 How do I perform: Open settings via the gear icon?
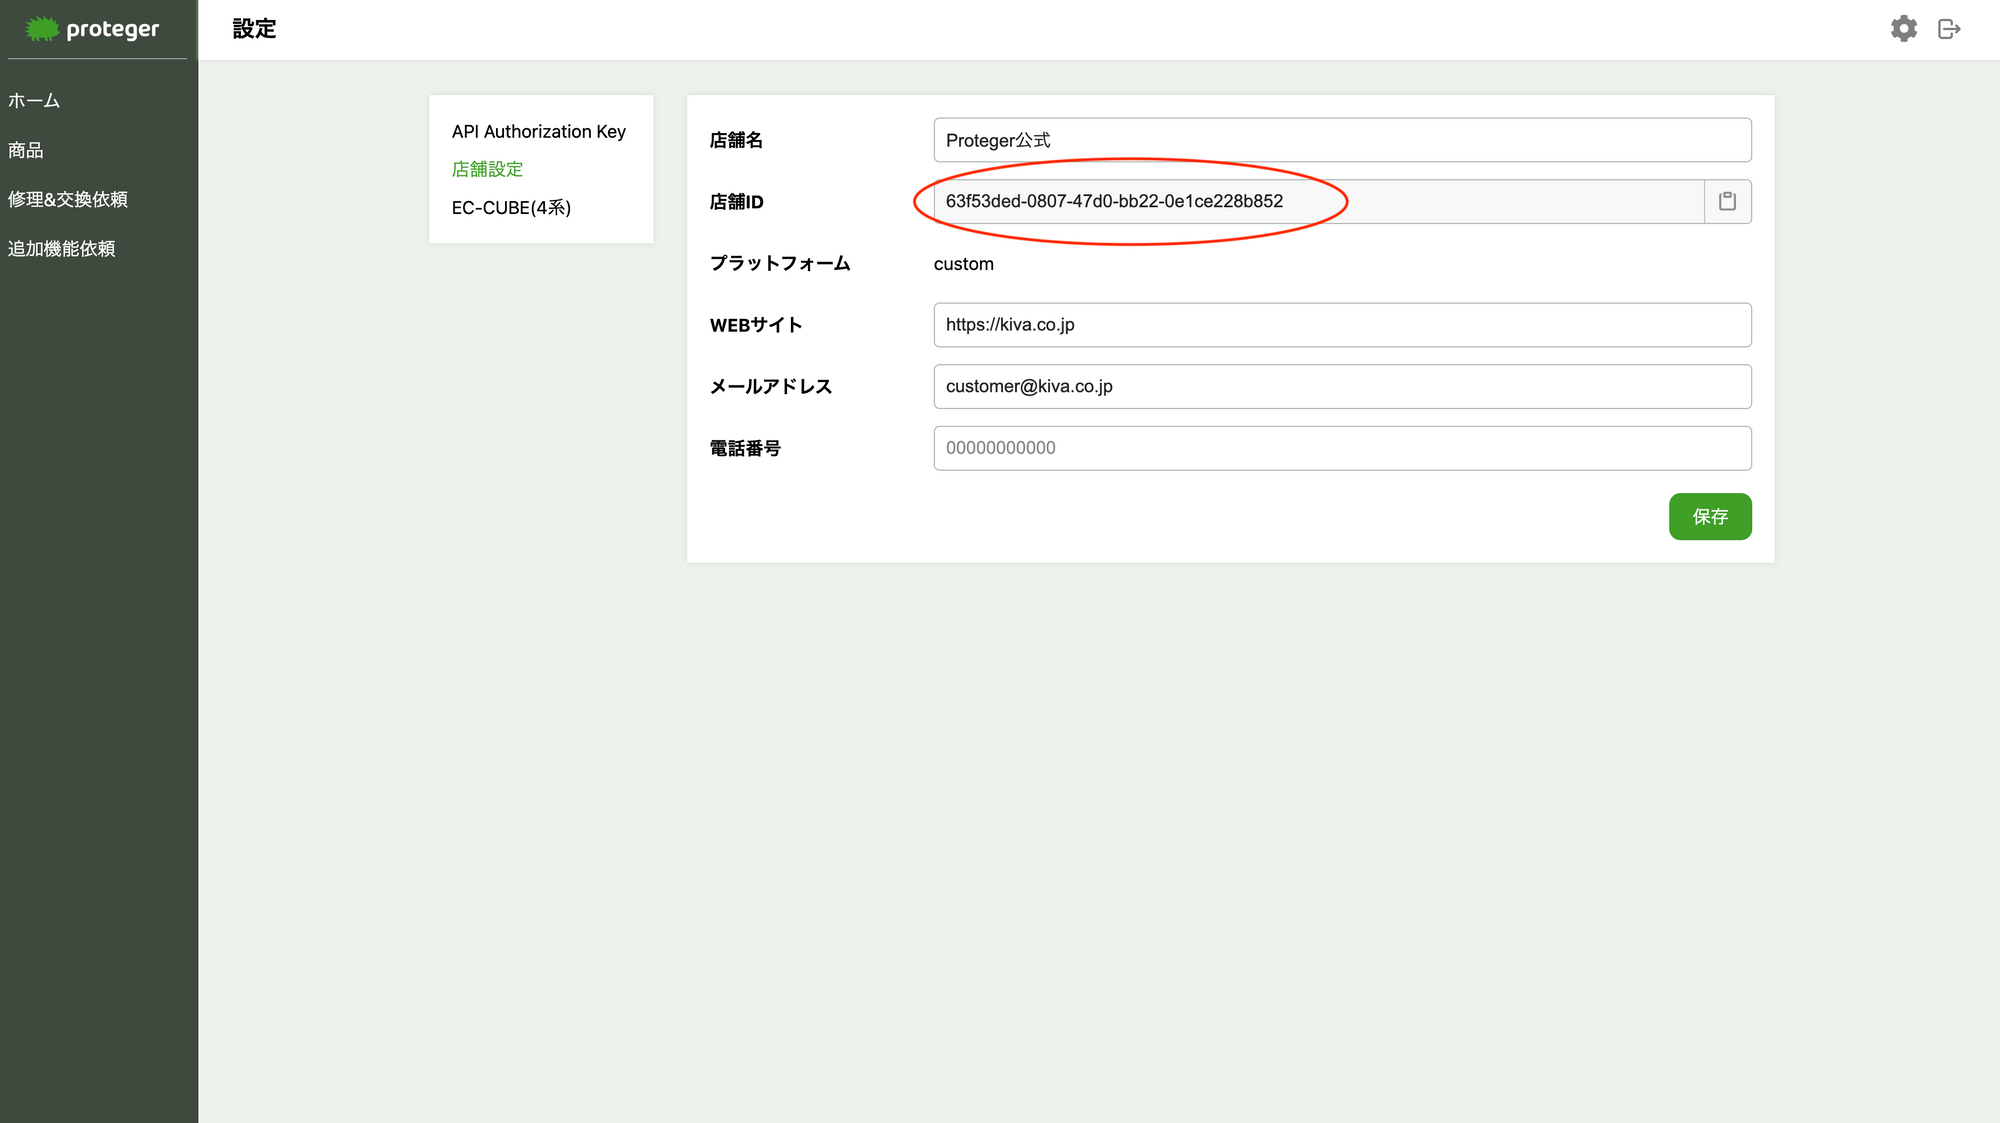[x=1904, y=29]
